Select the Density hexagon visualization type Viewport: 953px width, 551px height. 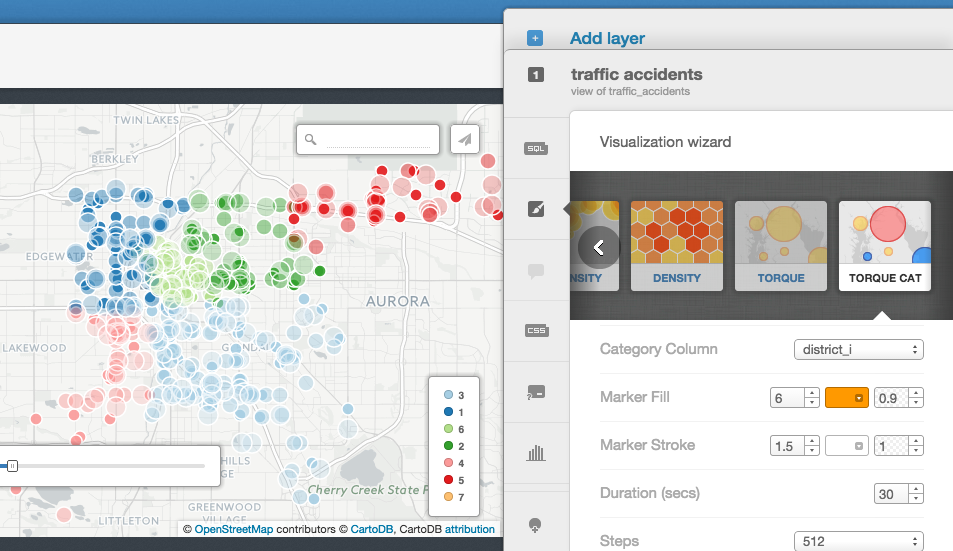pos(676,246)
